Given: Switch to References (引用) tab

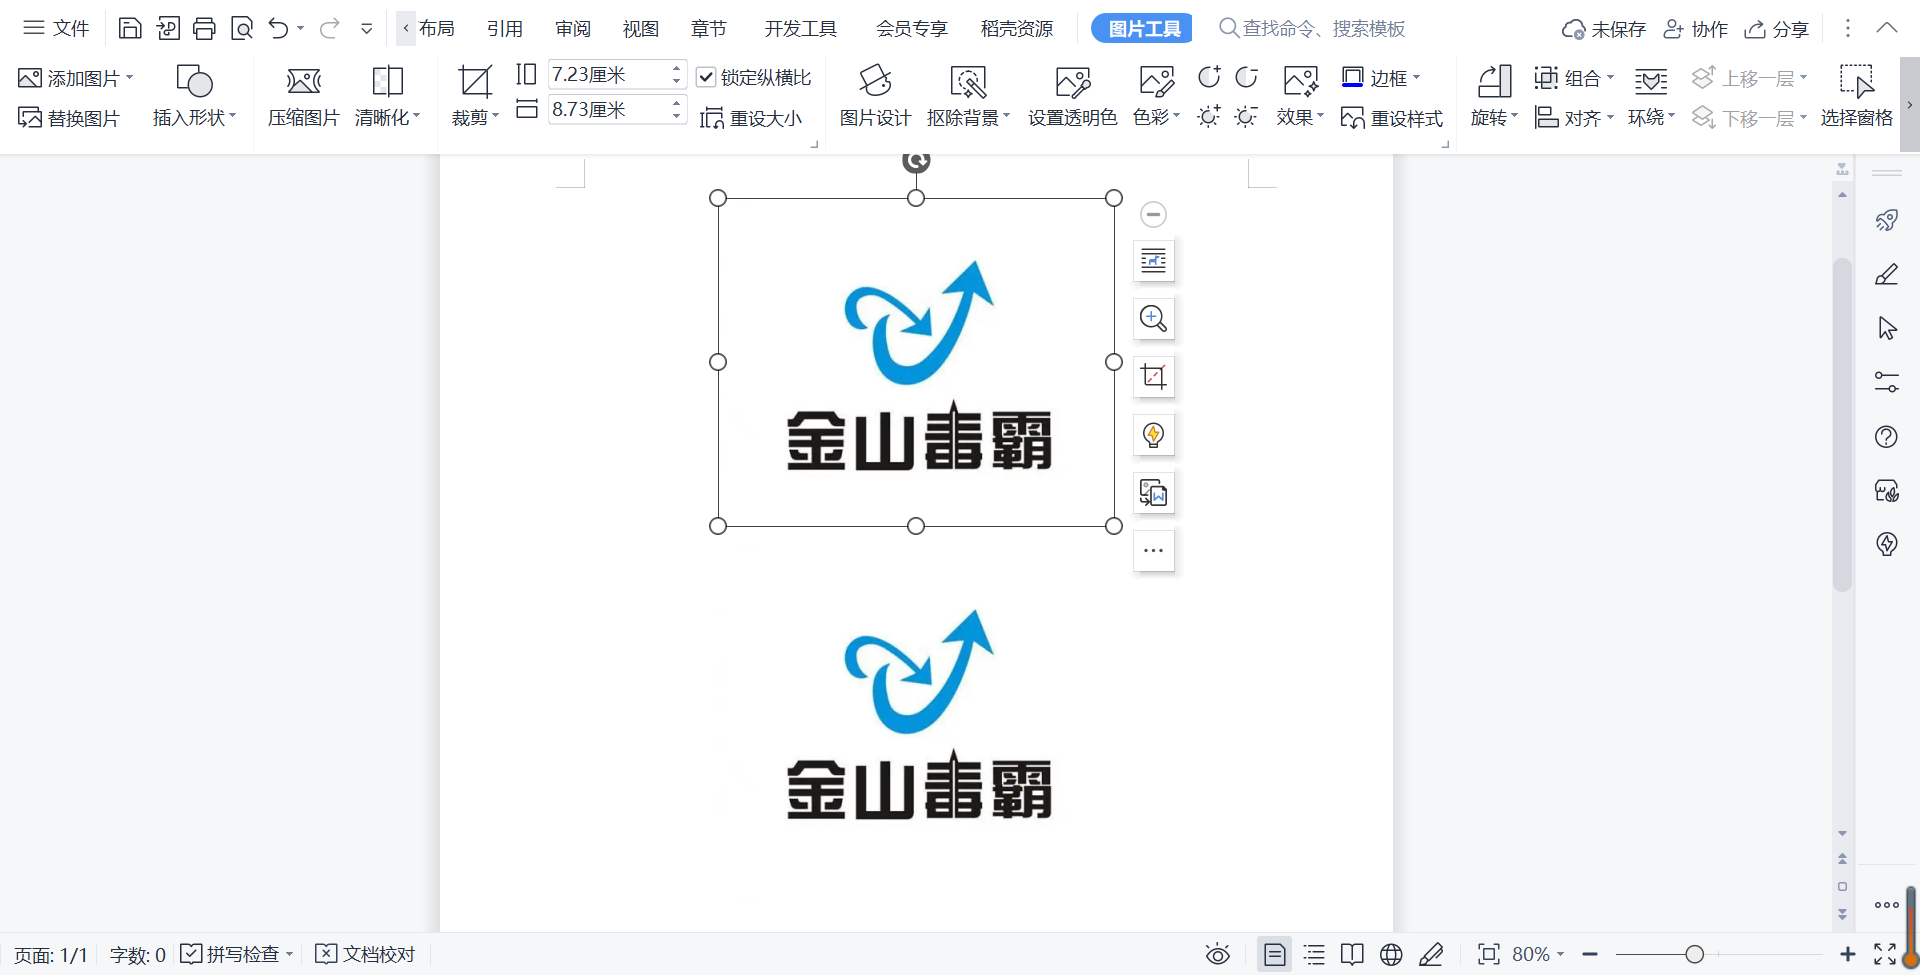Looking at the screenshot, I should 505,29.
